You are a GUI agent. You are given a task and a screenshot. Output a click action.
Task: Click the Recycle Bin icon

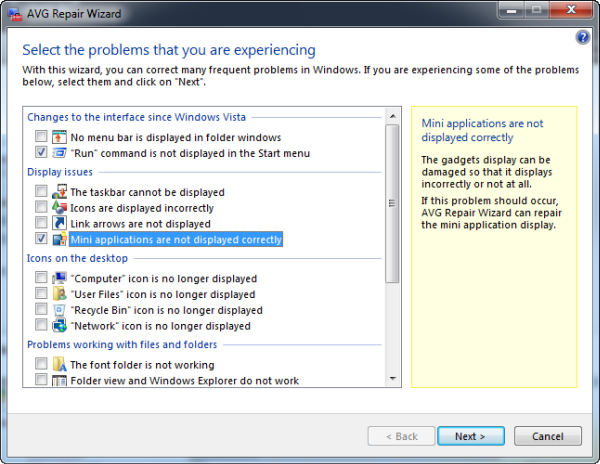[59, 309]
